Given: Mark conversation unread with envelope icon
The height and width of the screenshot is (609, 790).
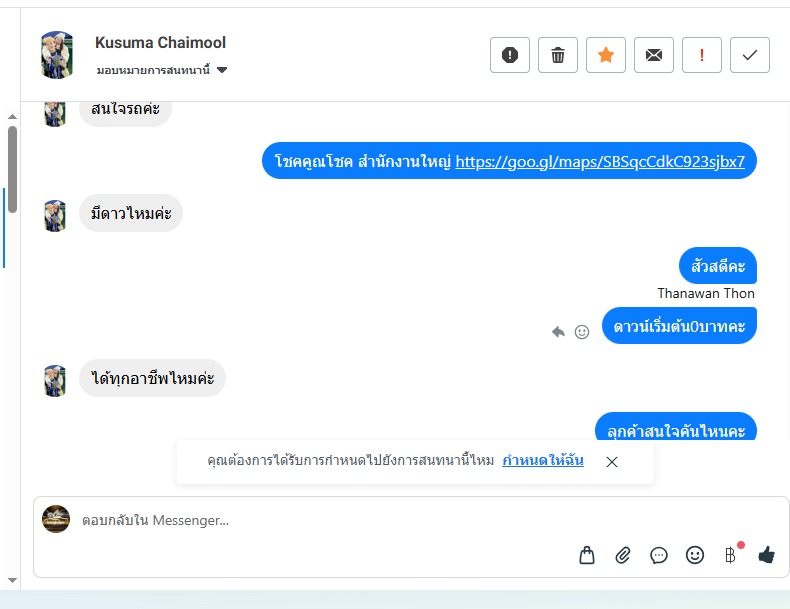Looking at the screenshot, I should 654,55.
